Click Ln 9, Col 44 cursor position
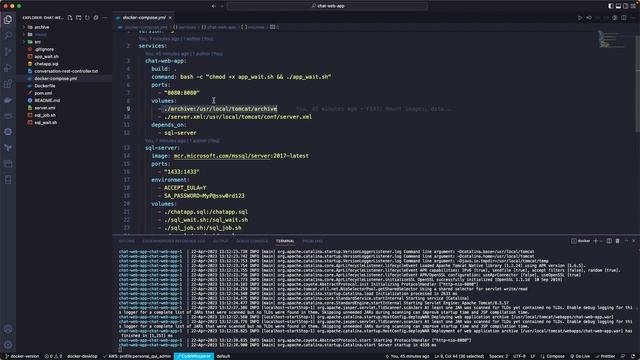The image size is (640, 360). click(459, 356)
